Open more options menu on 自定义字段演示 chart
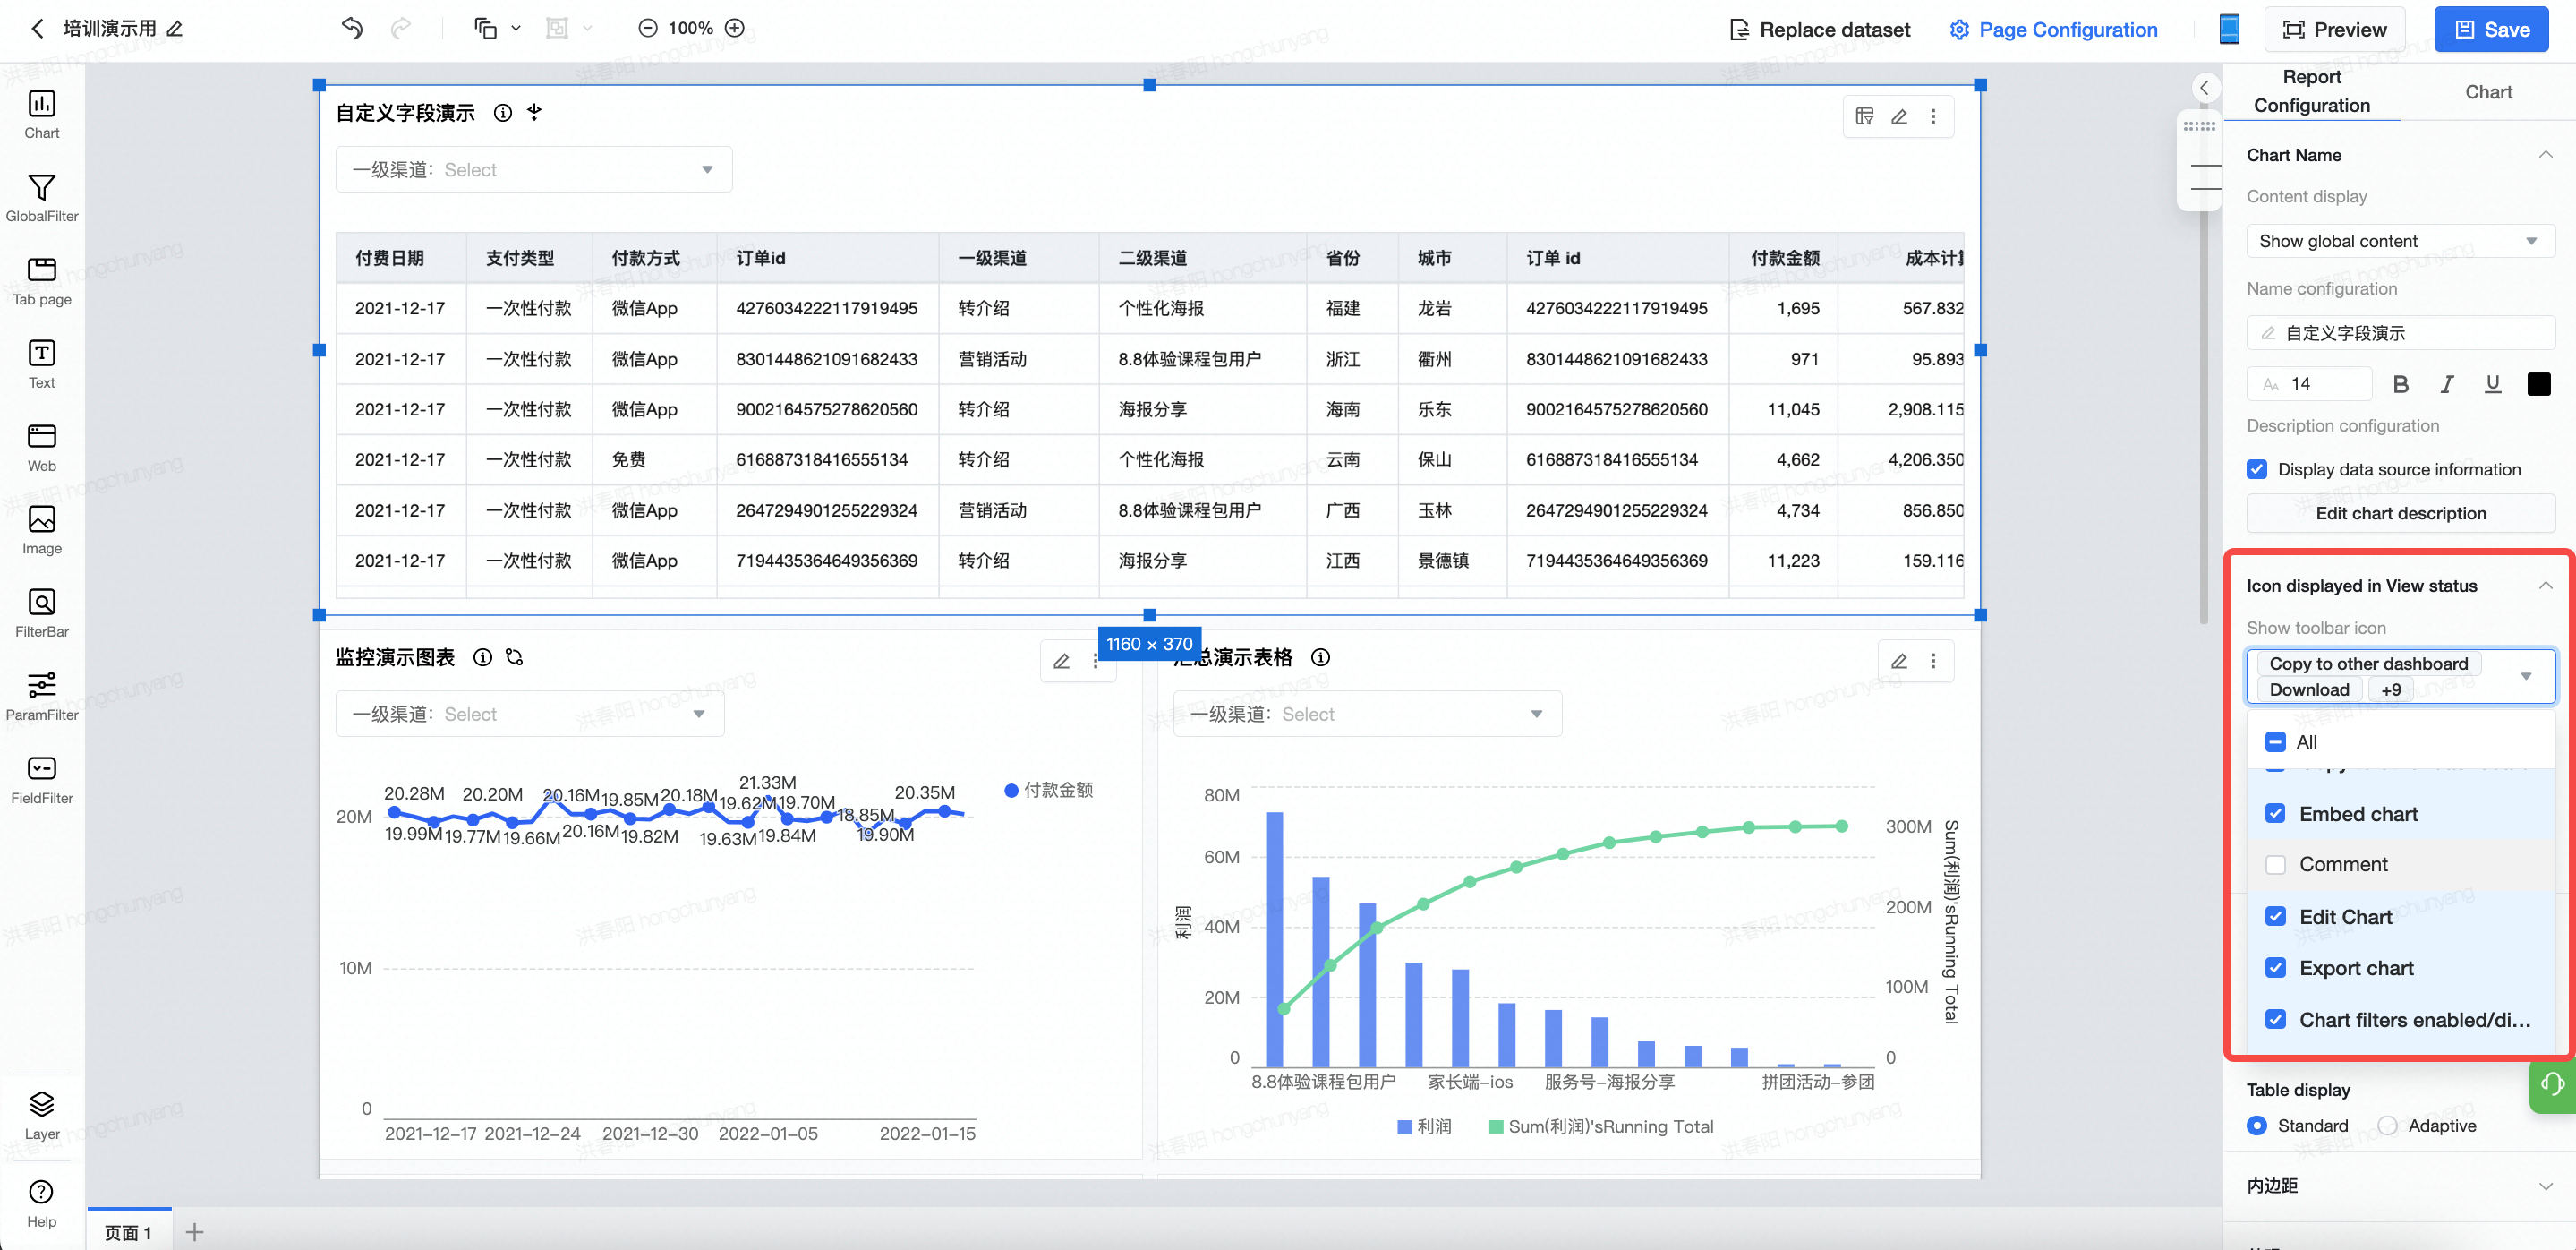Viewport: 2576px width, 1250px height. [1933, 116]
